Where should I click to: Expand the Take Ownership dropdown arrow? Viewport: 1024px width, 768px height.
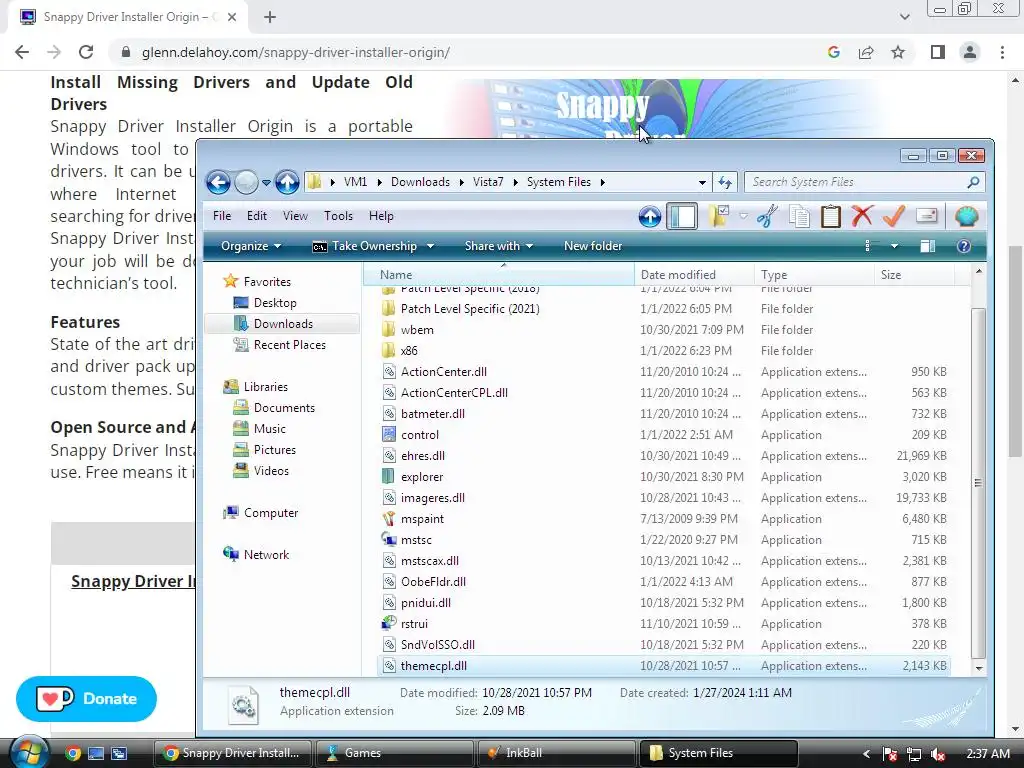pos(430,246)
